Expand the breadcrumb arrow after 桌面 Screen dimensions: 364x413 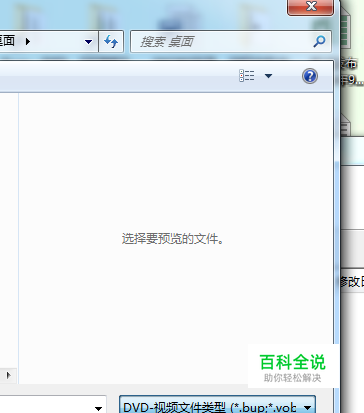pyautogui.click(x=28, y=41)
